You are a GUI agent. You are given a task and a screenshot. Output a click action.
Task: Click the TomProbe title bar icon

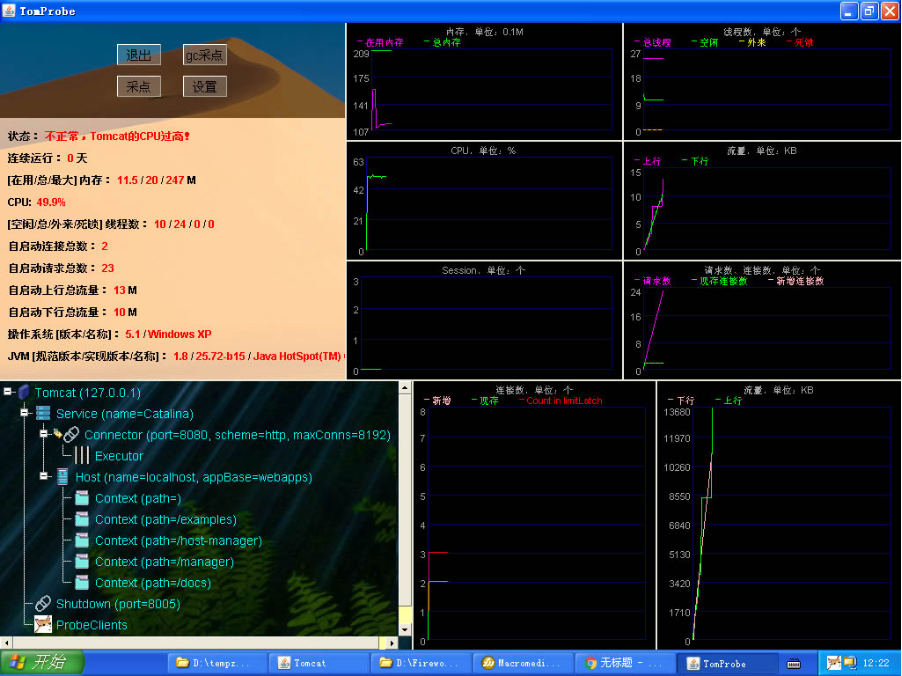click(9, 10)
